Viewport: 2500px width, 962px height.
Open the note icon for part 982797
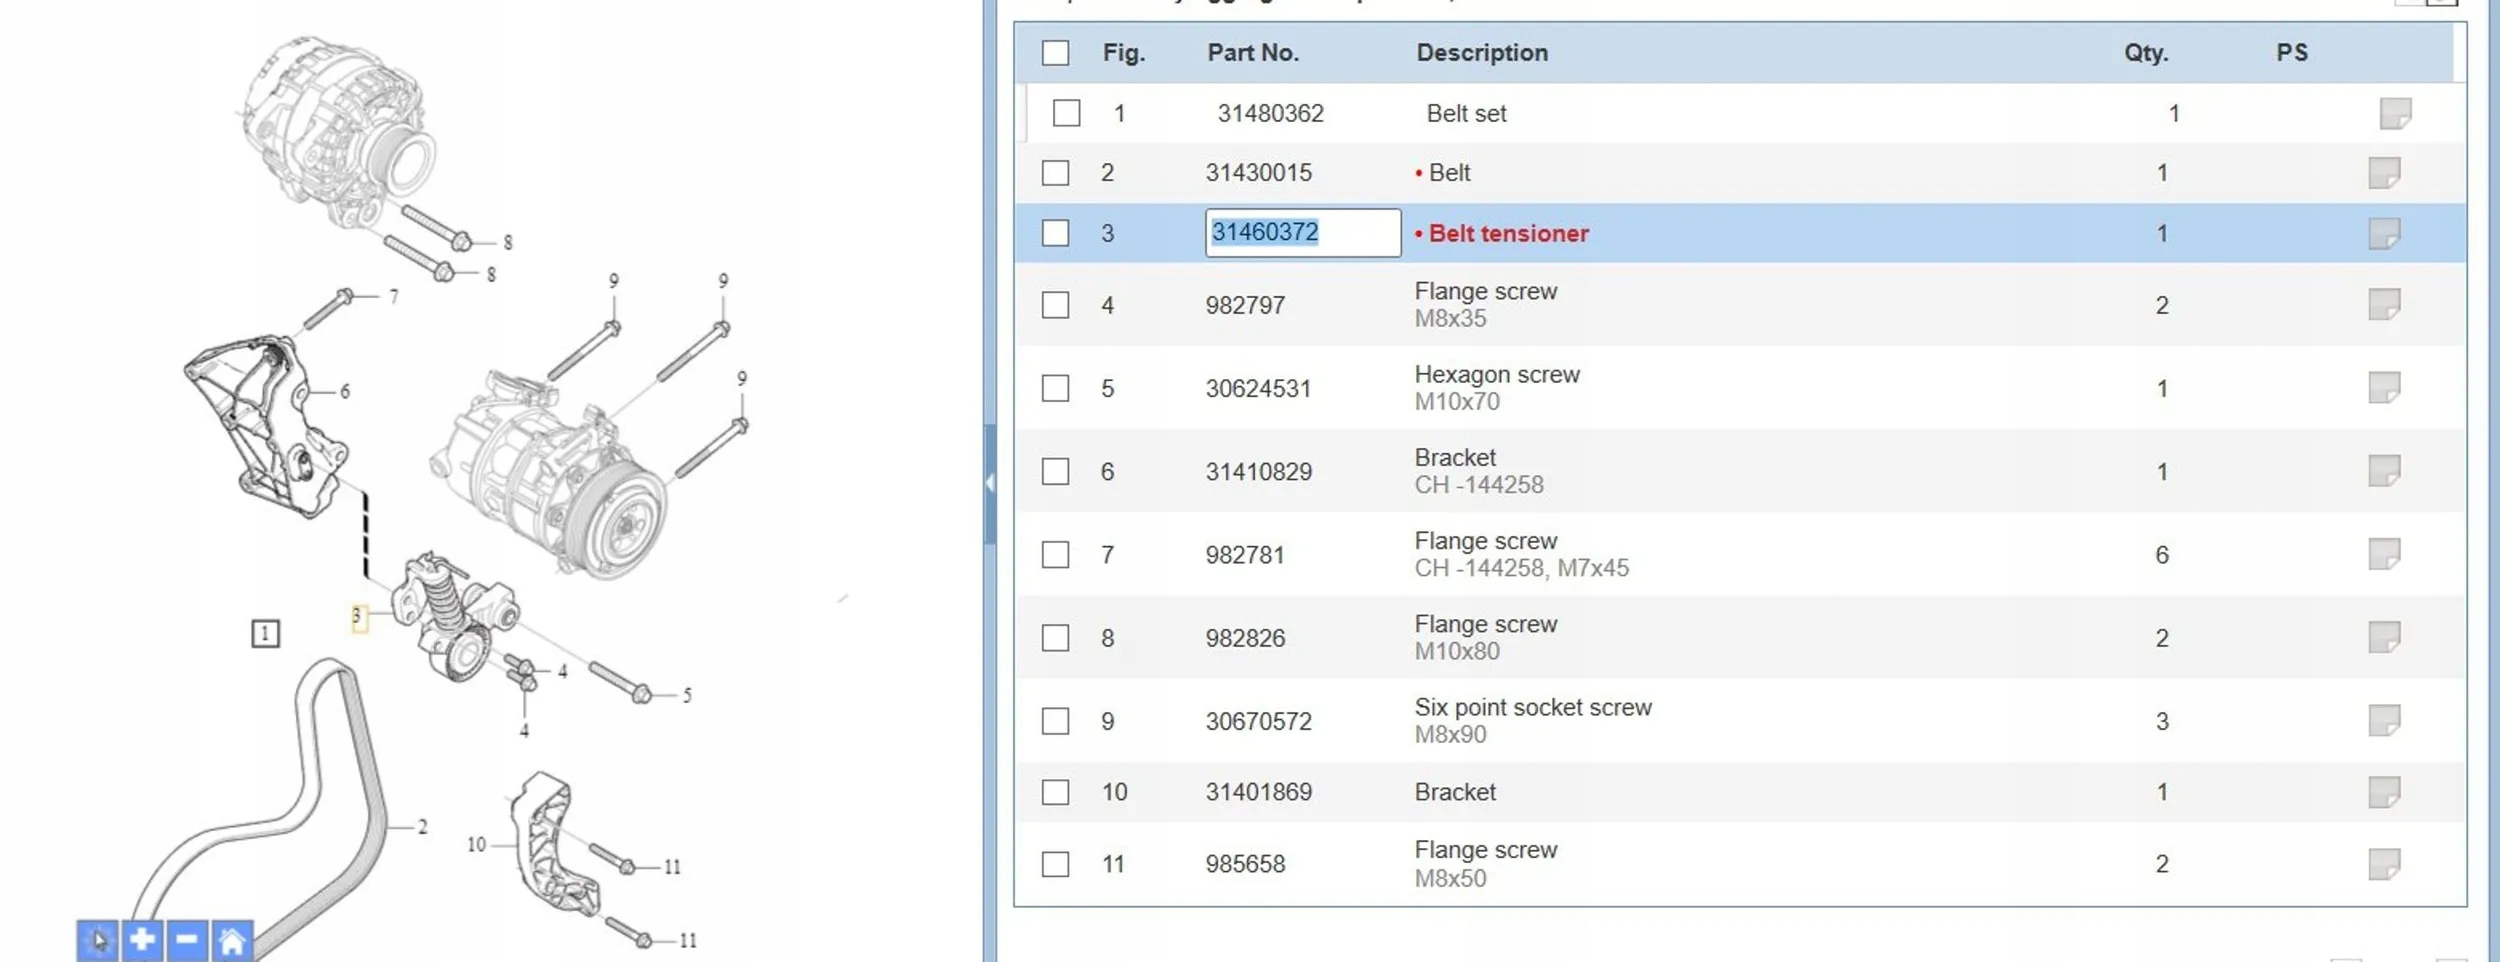tap(2384, 304)
